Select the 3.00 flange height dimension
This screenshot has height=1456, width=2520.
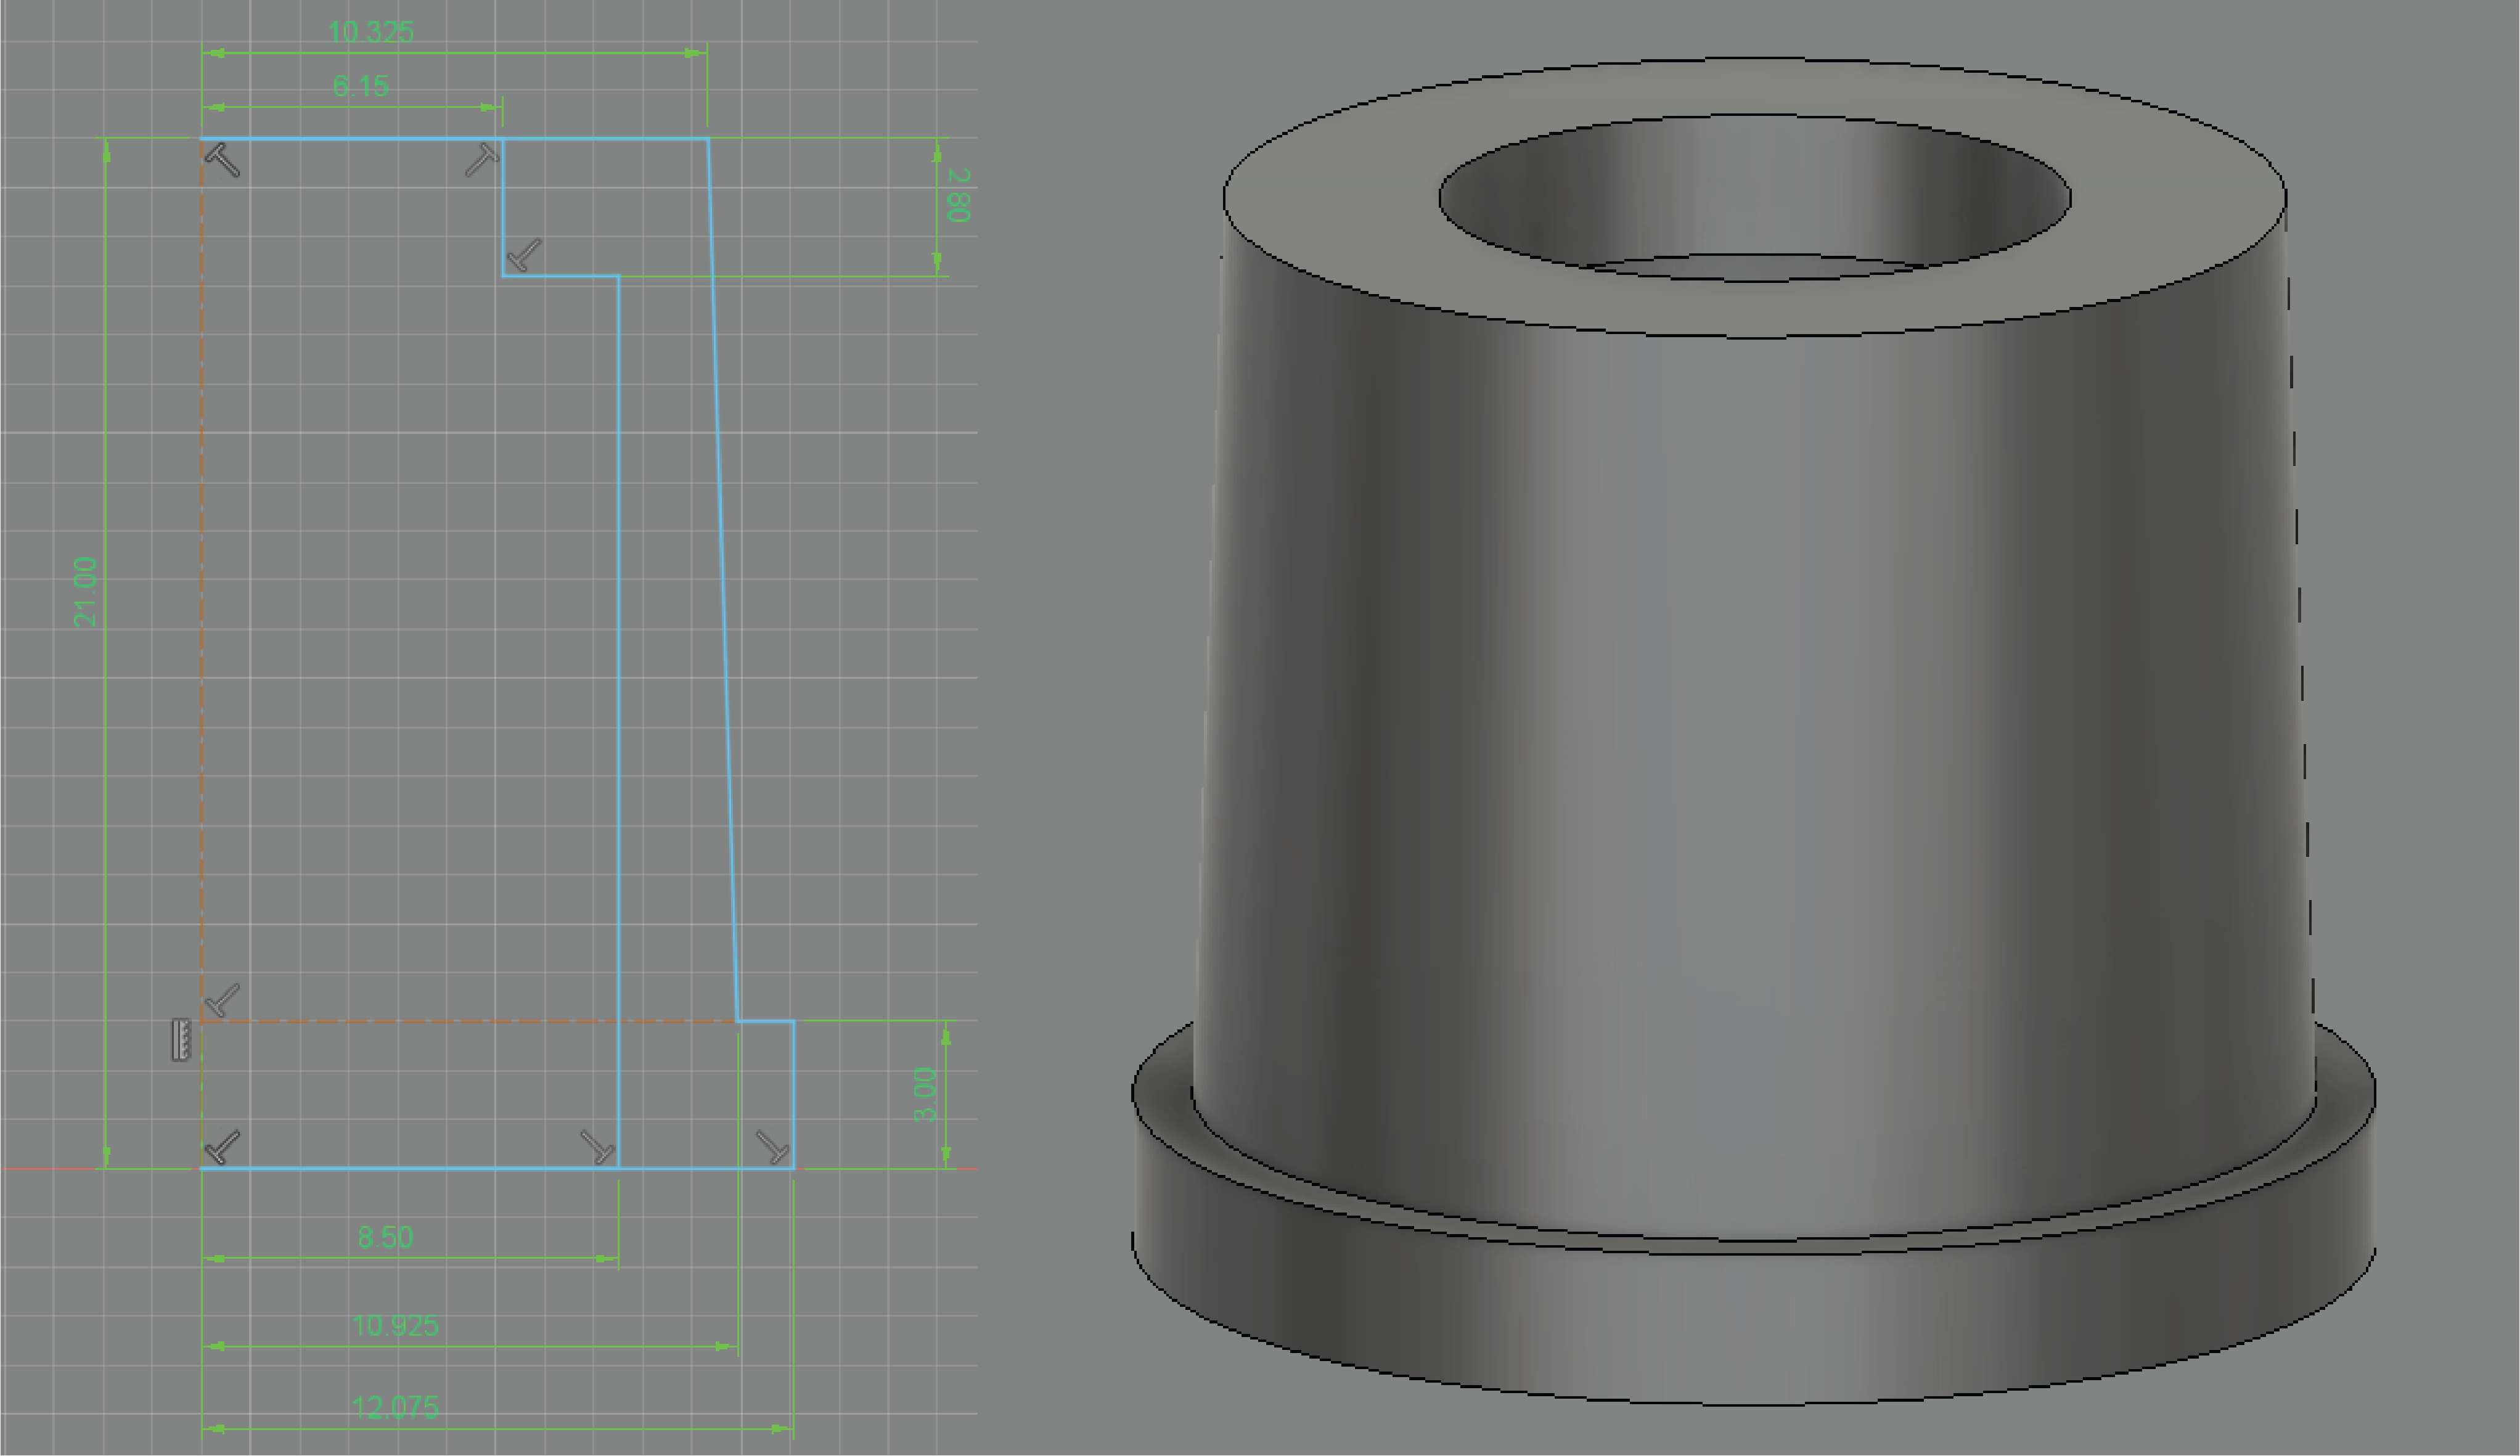point(925,1094)
